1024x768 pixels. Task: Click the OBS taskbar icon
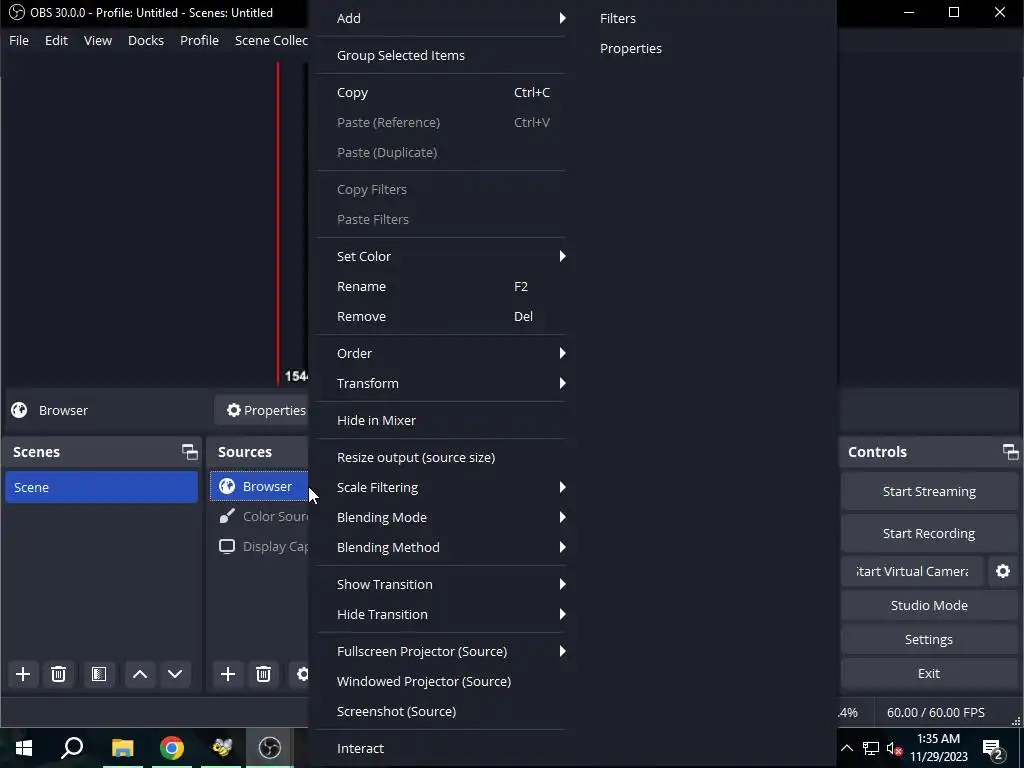click(x=270, y=748)
